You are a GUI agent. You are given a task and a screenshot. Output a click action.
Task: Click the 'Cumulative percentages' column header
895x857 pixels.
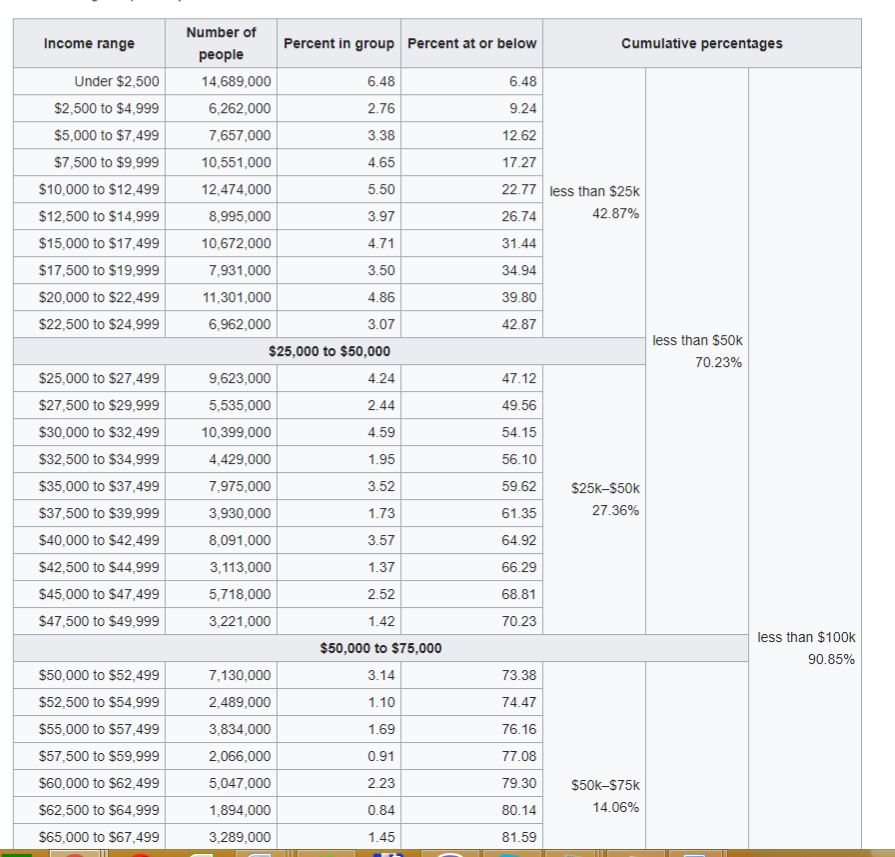(702, 43)
